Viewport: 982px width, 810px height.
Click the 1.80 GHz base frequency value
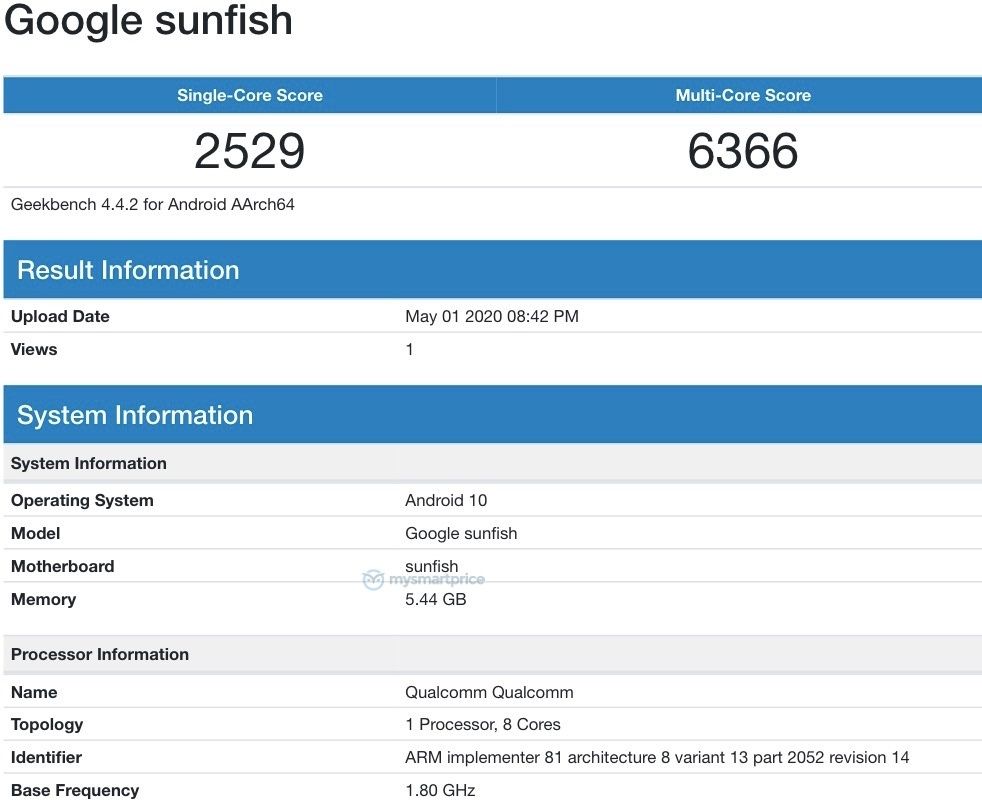(440, 790)
